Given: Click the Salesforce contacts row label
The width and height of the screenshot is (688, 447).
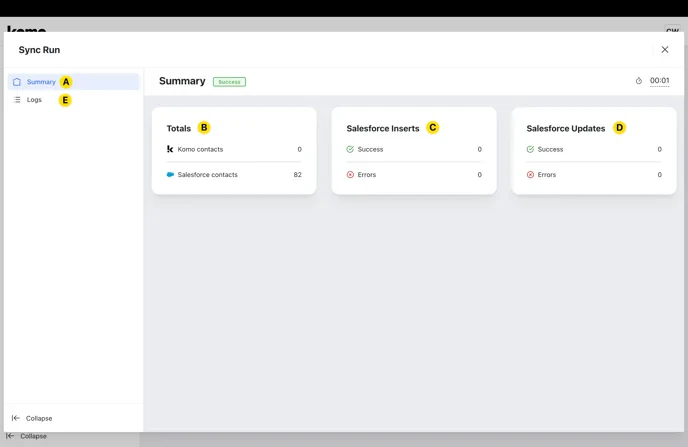Looking at the screenshot, I should (208, 175).
